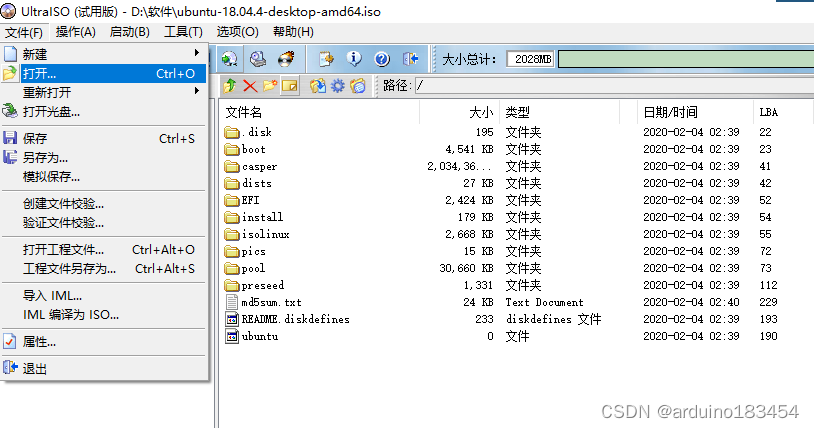Screen dimensions: 814x428
Task: Click the rename label icon in second toolbar
Action: [x=290, y=86]
